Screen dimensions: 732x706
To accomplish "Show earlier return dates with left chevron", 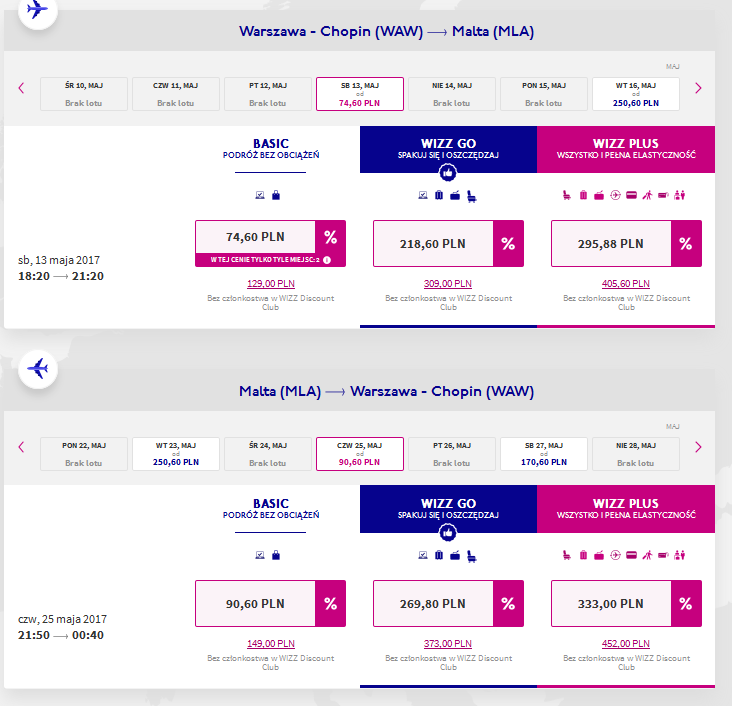I will [21, 447].
